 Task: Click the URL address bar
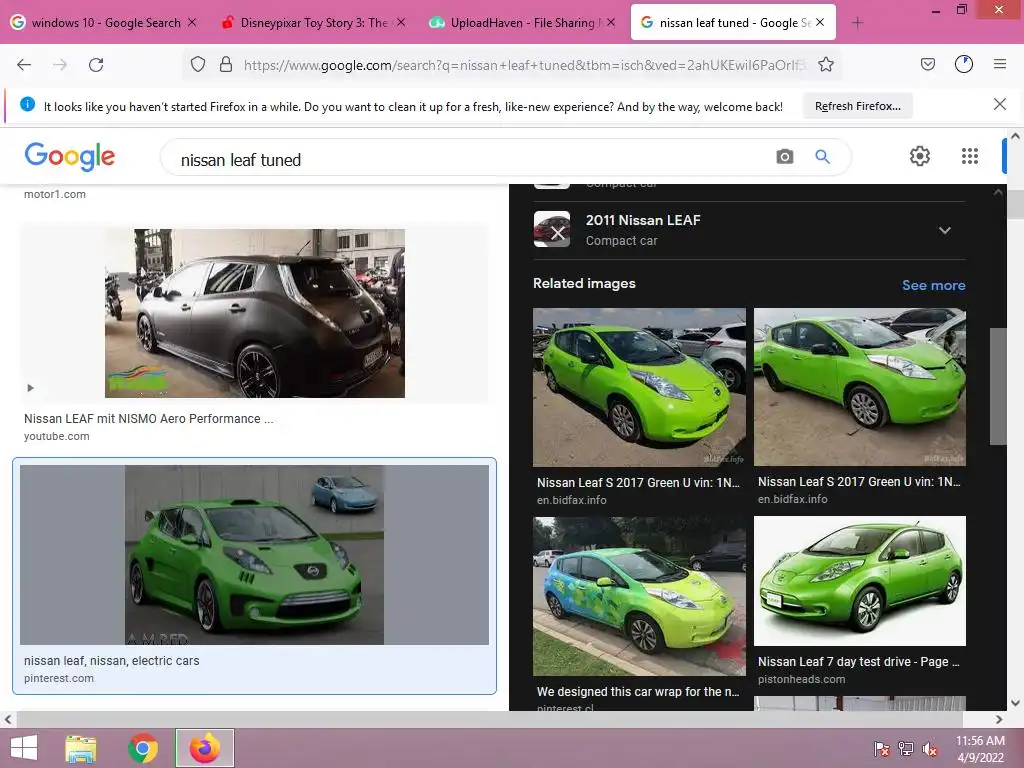pyautogui.click(x=526, y=65)
